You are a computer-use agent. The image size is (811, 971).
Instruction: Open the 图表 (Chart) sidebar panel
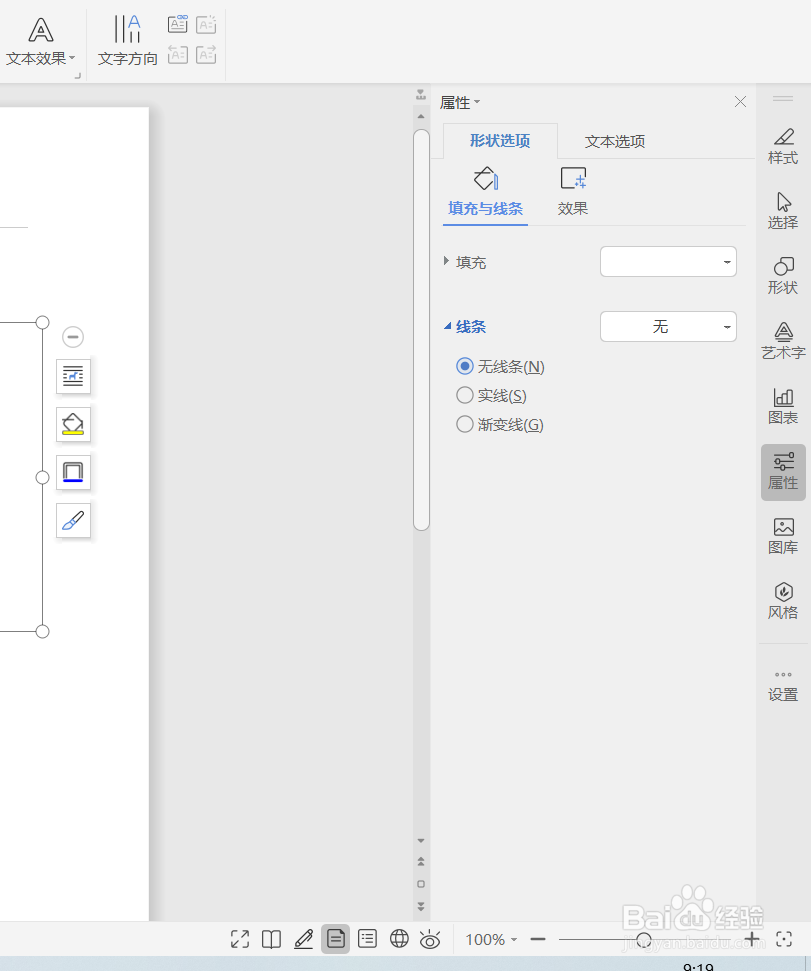[x=782, y=407]
